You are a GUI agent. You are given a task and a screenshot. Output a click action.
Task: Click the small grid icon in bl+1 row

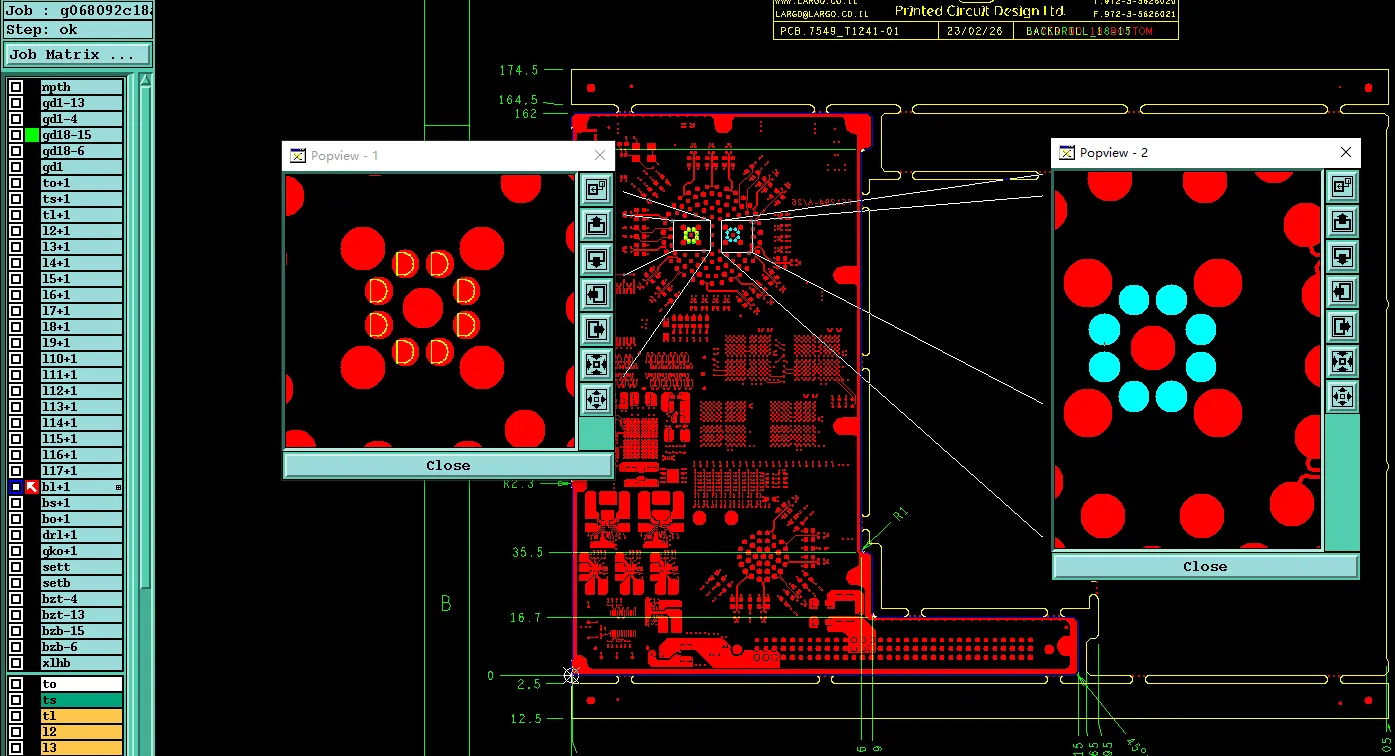coord(118,487)
